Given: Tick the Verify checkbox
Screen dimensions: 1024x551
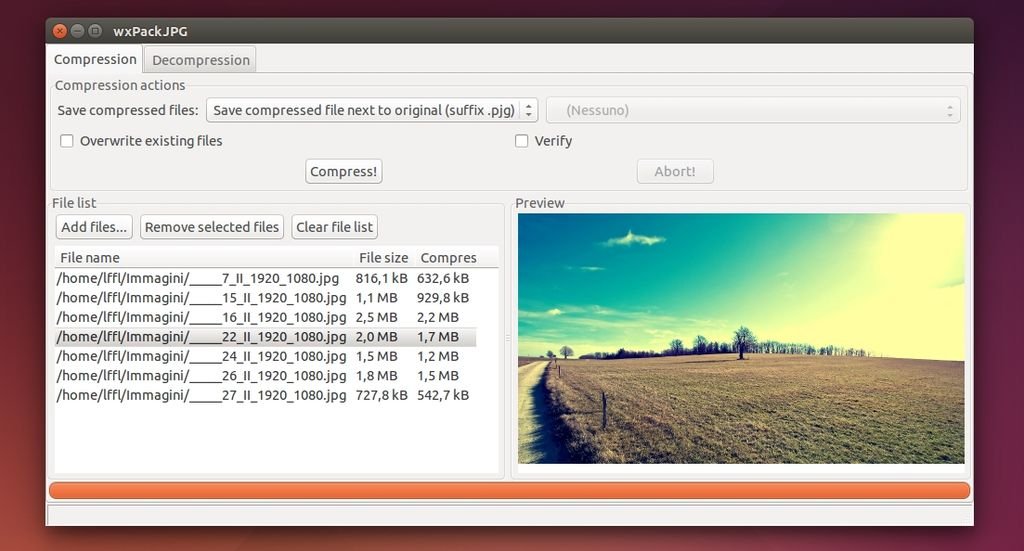Looking at the screenshot, I should pyautogui.click(x=521, y=141).
